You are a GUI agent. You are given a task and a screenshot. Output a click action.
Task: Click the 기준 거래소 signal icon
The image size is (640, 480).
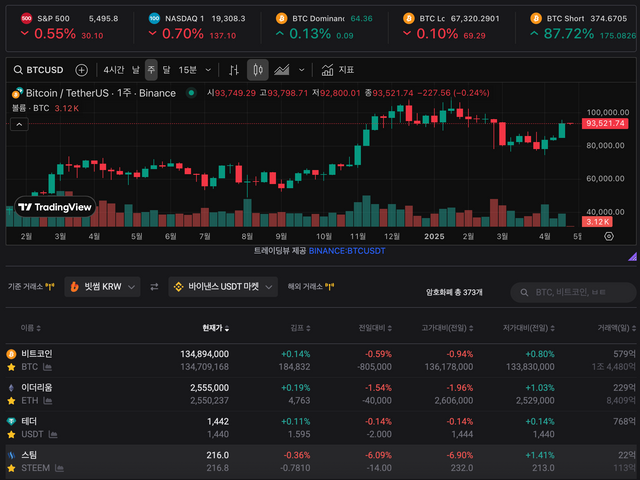pyautogui.click(x=50, y=287)
